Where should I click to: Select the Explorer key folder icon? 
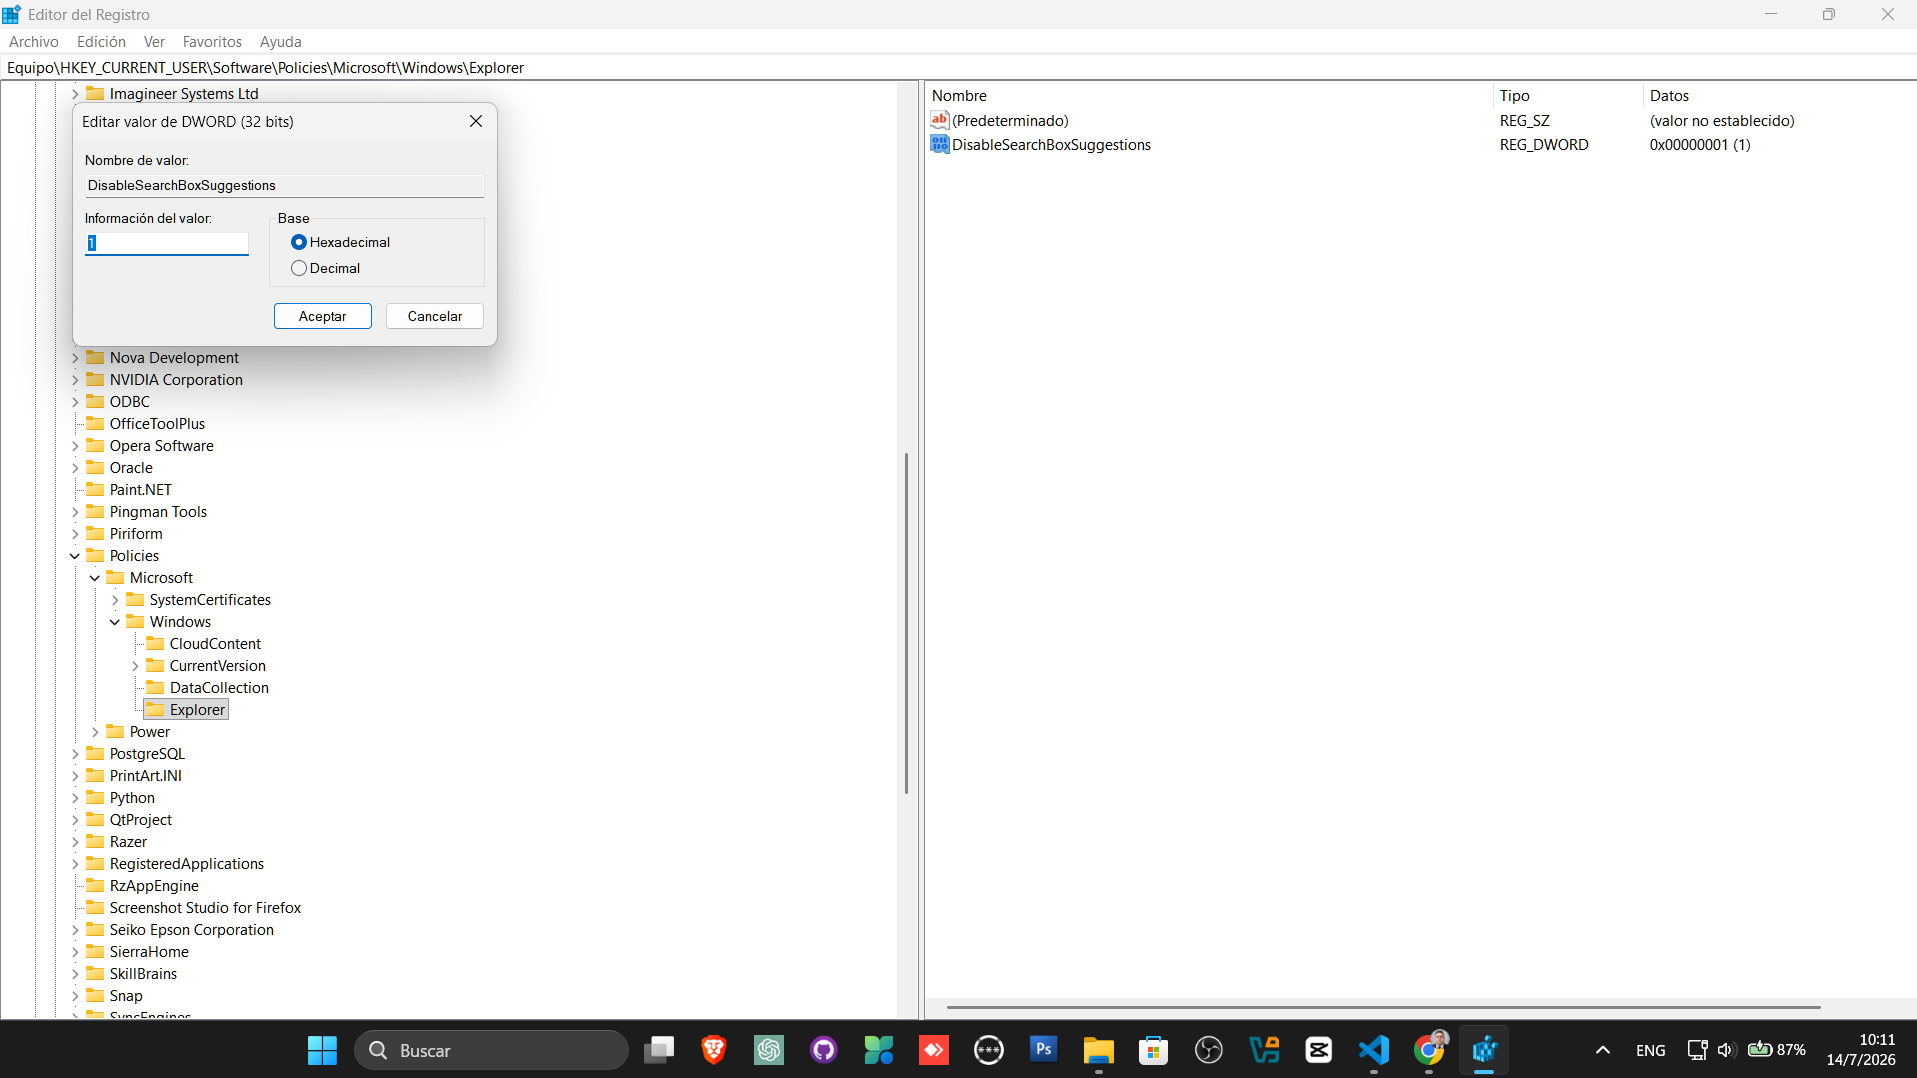(155, 709)
